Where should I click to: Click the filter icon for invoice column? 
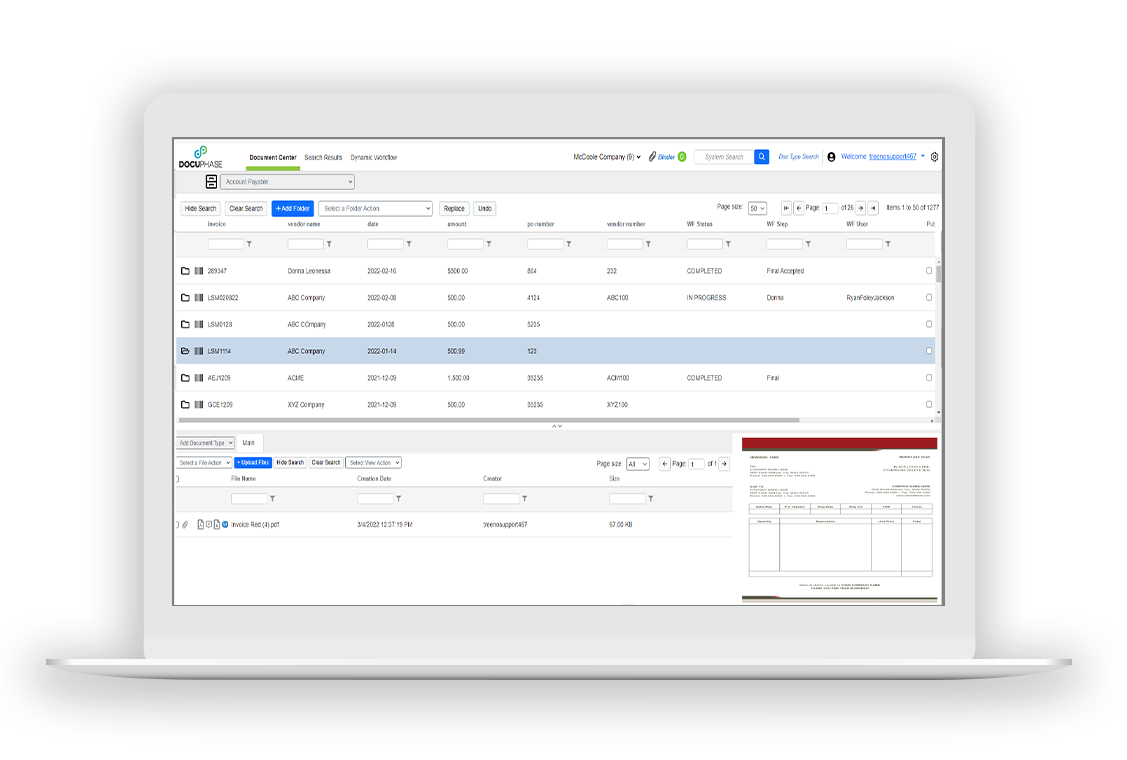(x=249, y=244)
